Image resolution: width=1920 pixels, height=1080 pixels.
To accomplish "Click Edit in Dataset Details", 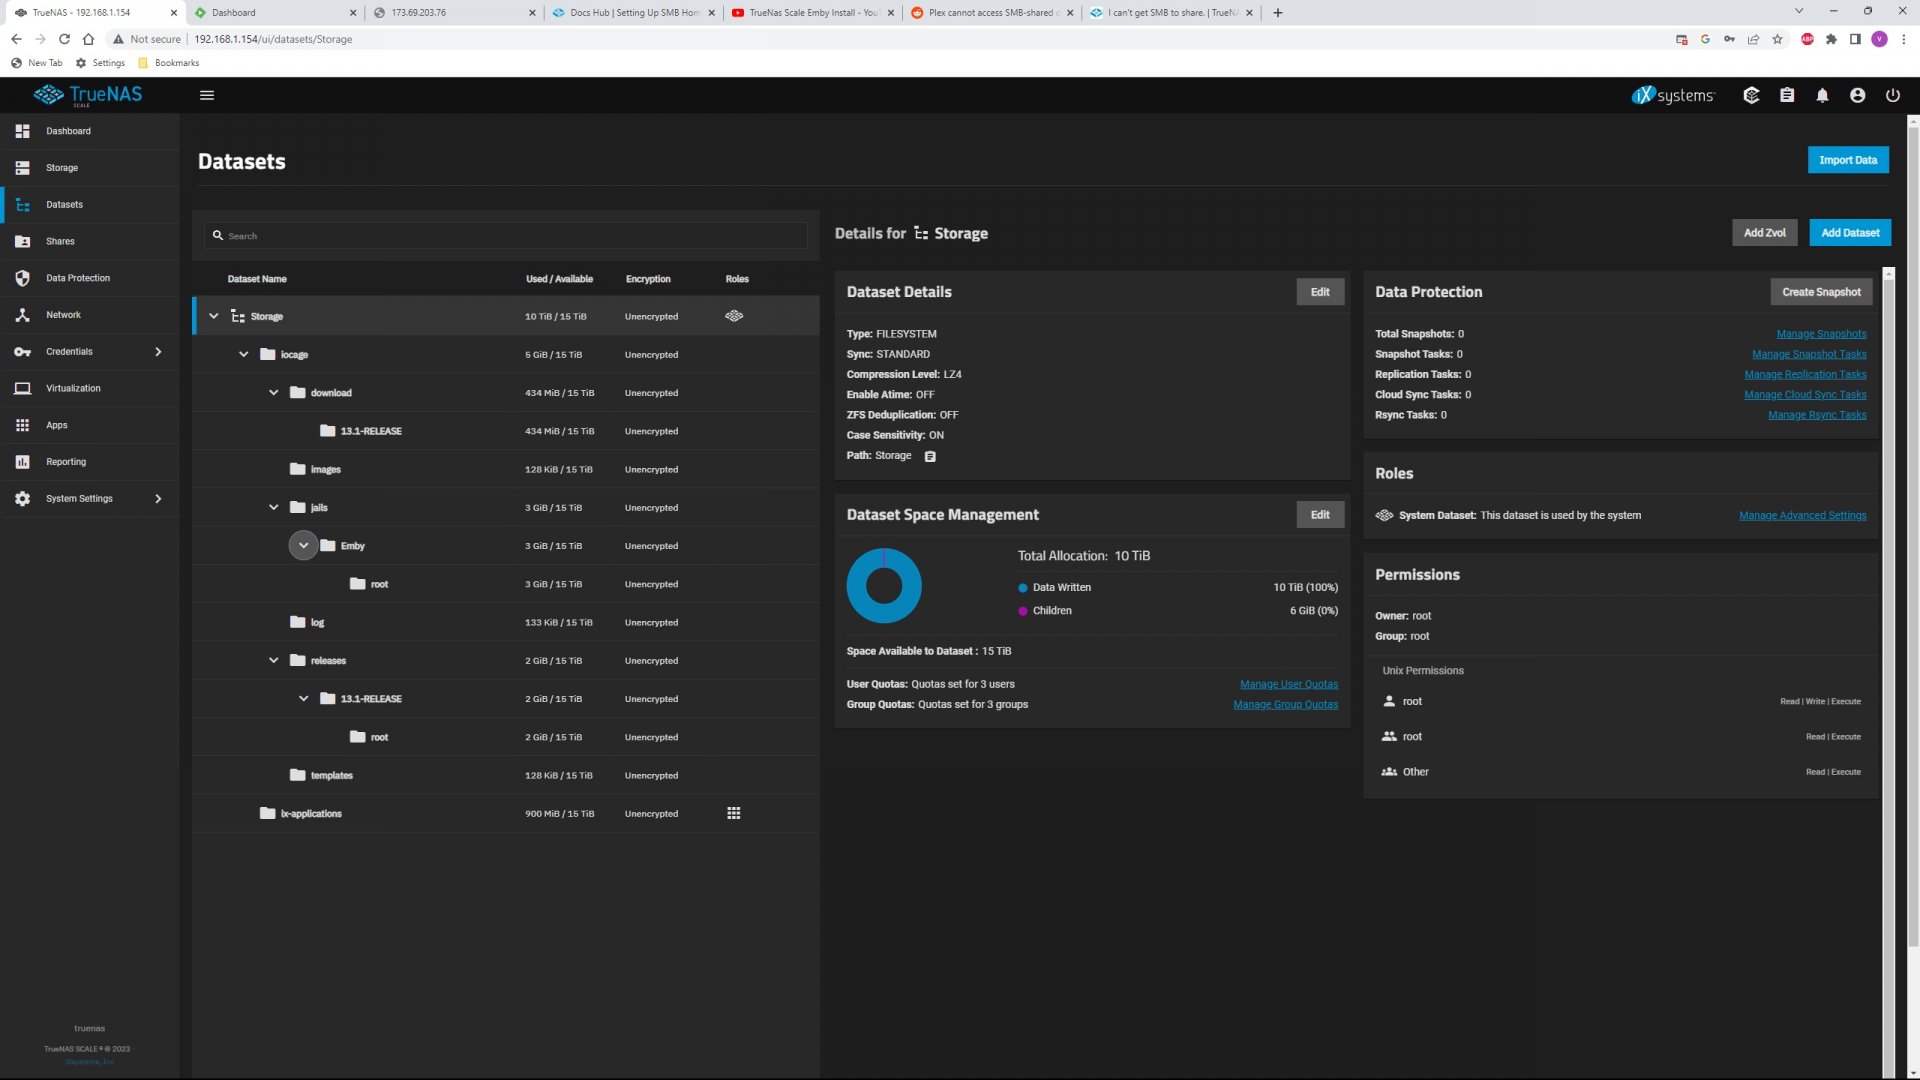I will (1320, 292).
